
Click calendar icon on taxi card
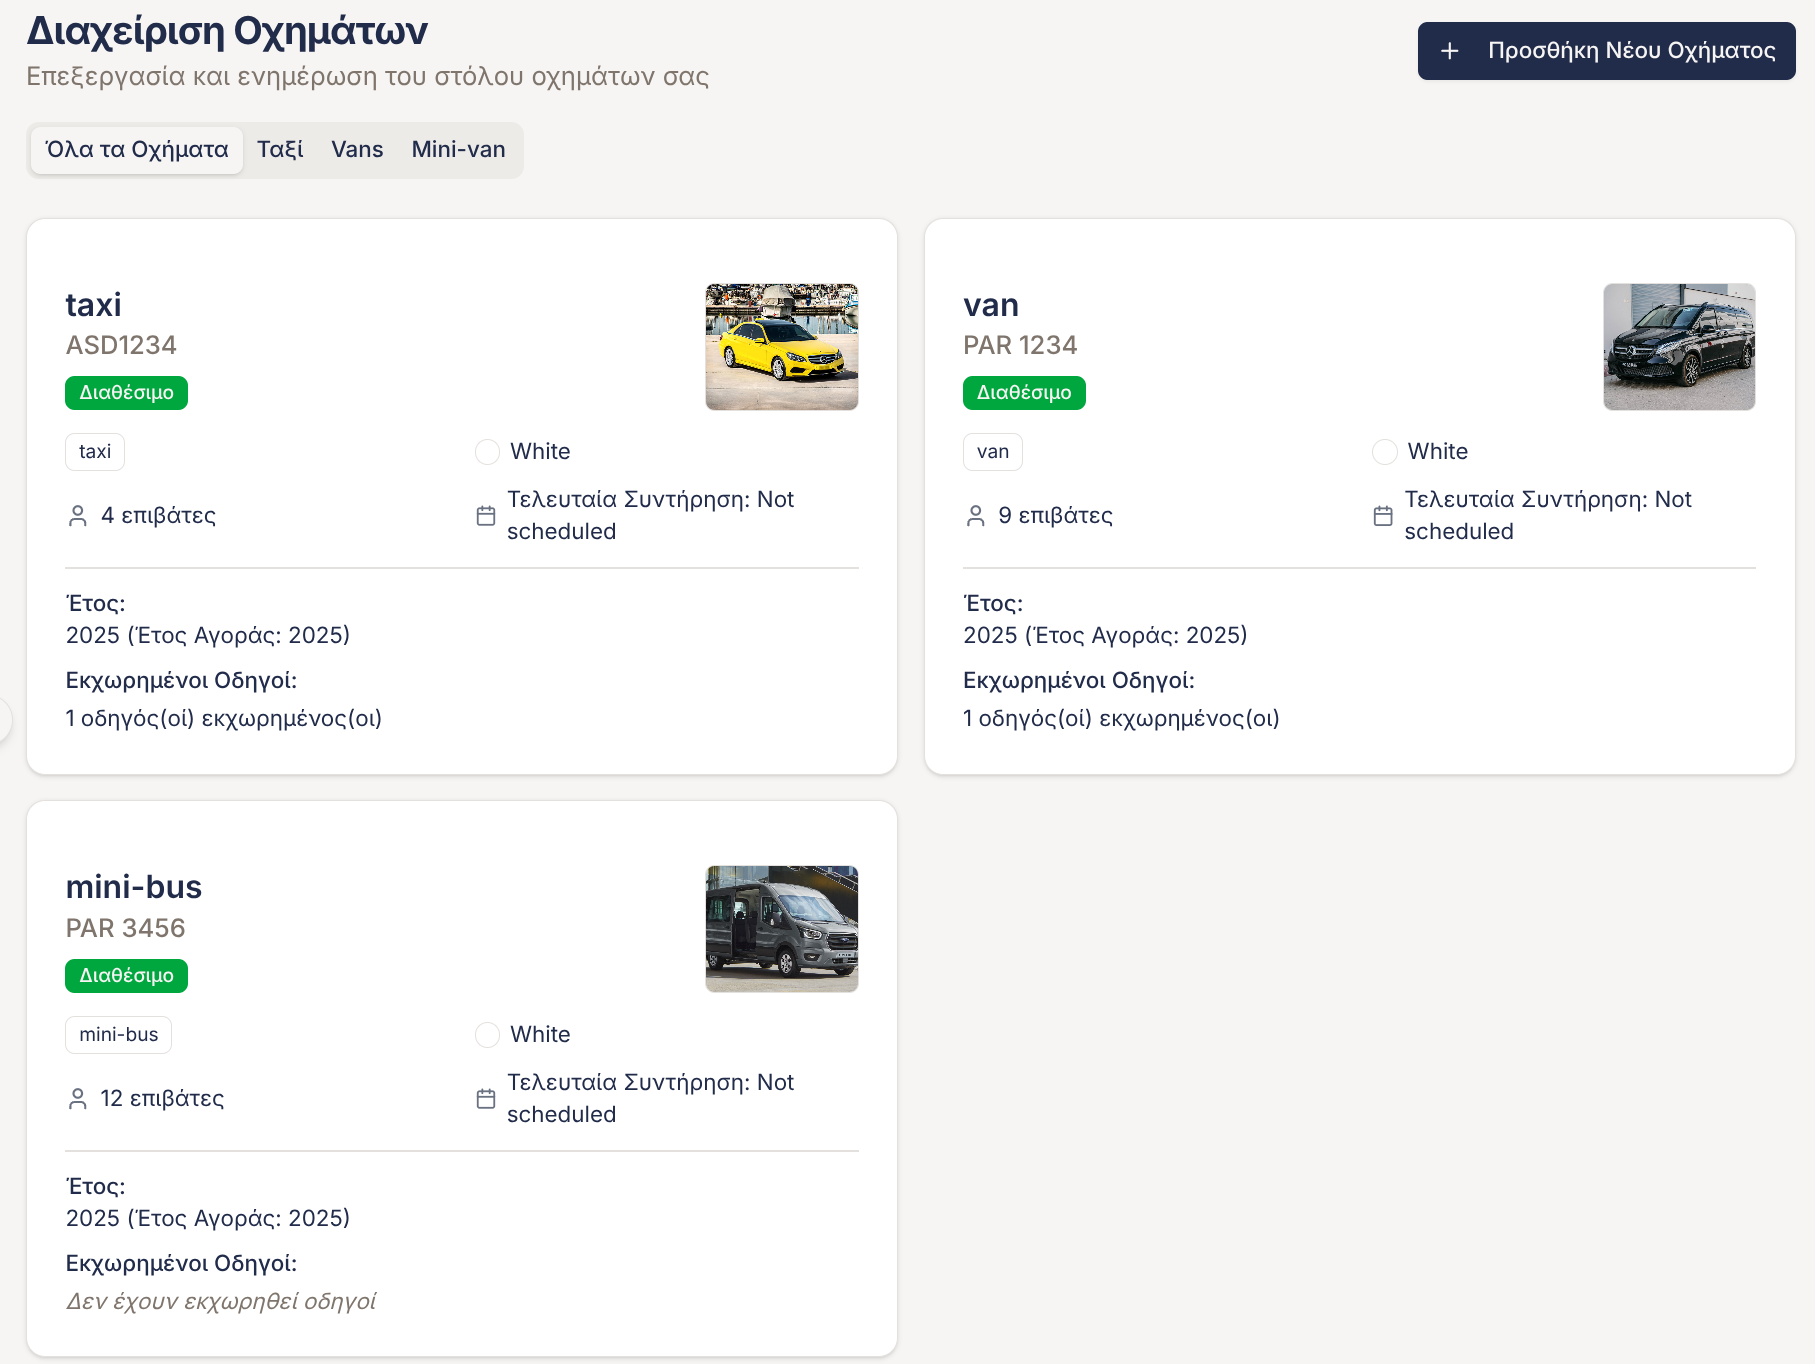pos(486,516)
